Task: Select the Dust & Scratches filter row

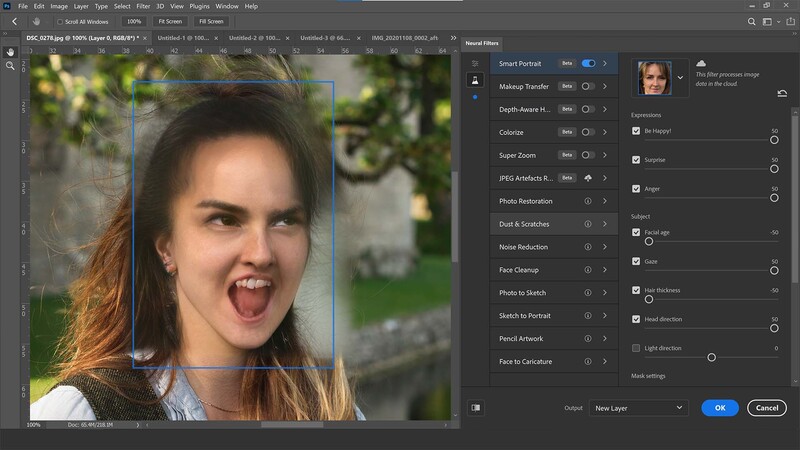Action: click(x=554, y=224)
